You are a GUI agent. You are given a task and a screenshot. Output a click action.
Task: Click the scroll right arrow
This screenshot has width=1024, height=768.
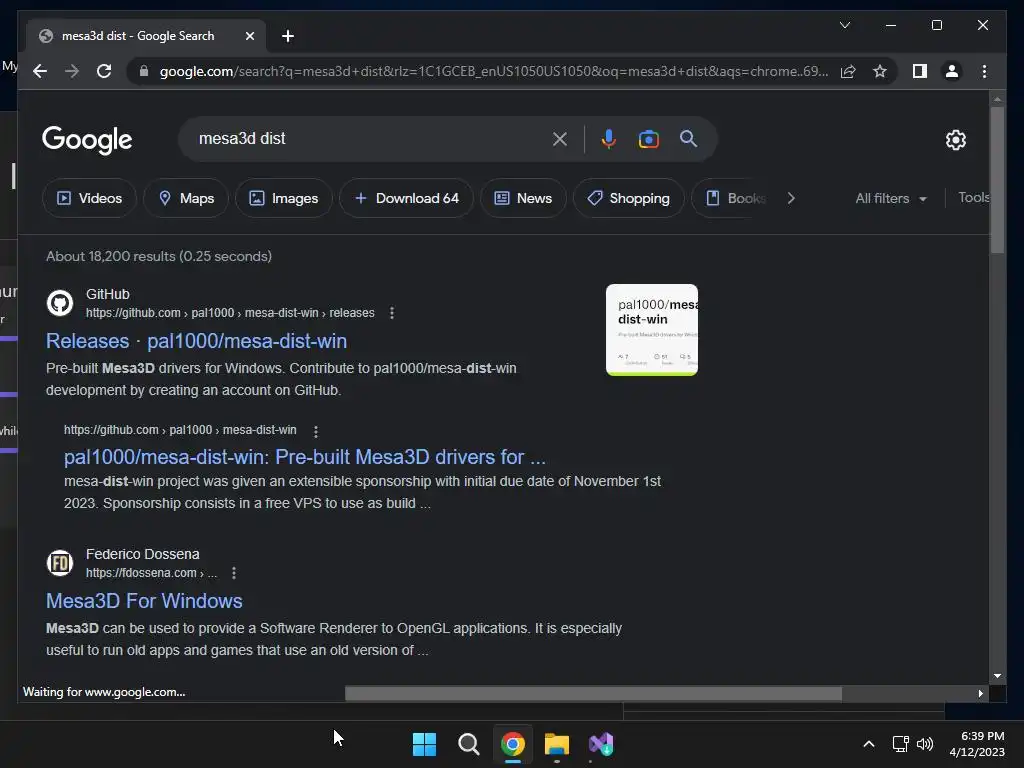(980, 694)
